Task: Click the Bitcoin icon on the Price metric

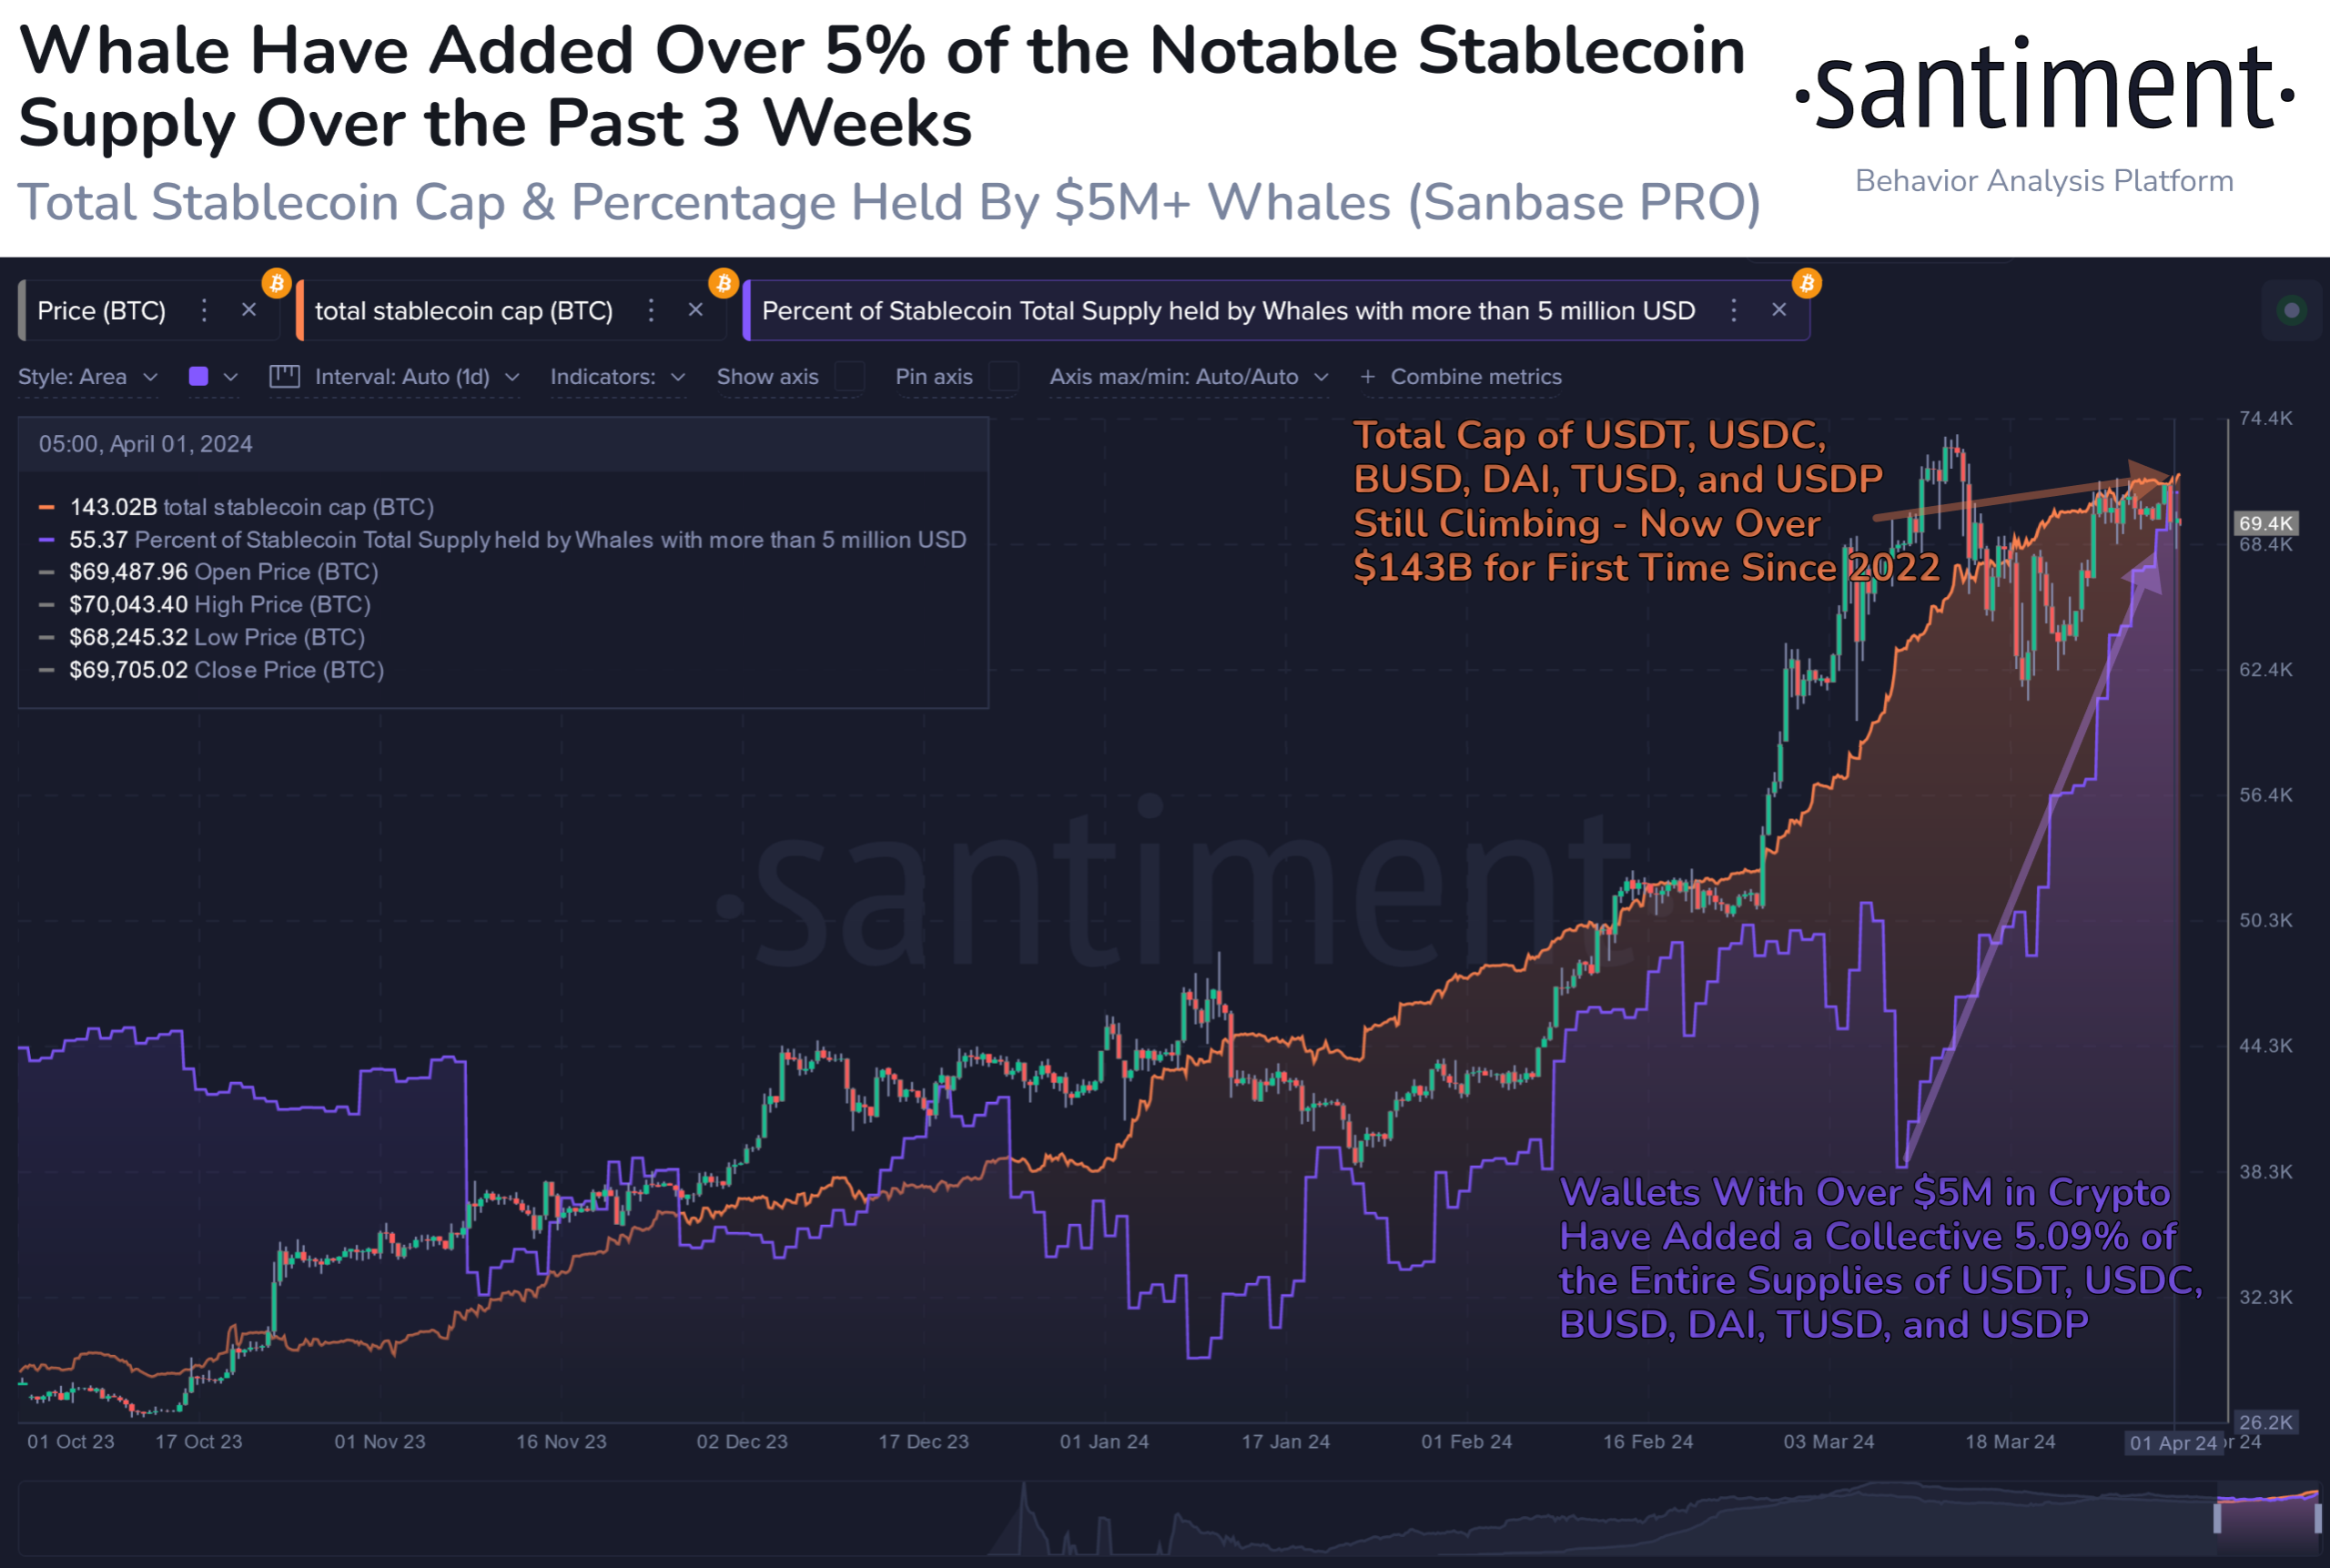Action: (277, 283)
